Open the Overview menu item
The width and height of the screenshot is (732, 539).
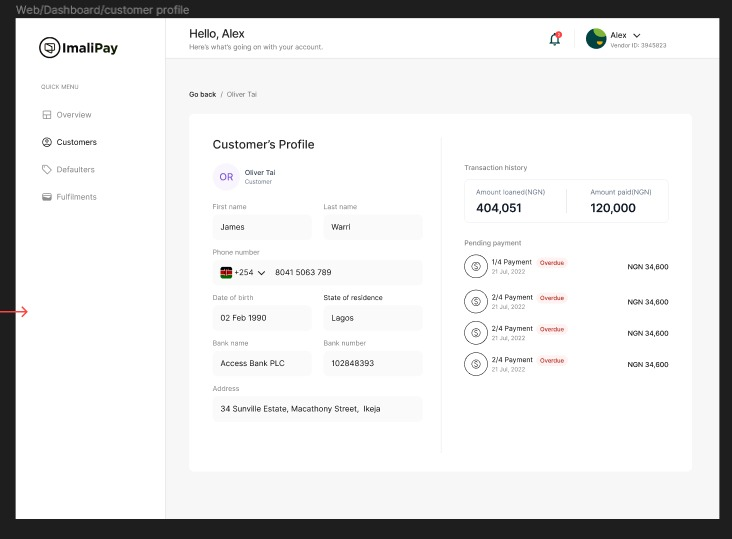pos(74,115)
